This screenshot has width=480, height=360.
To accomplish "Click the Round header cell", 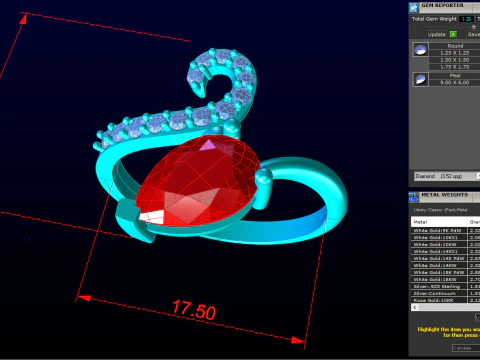I will [x=454, y=46].
